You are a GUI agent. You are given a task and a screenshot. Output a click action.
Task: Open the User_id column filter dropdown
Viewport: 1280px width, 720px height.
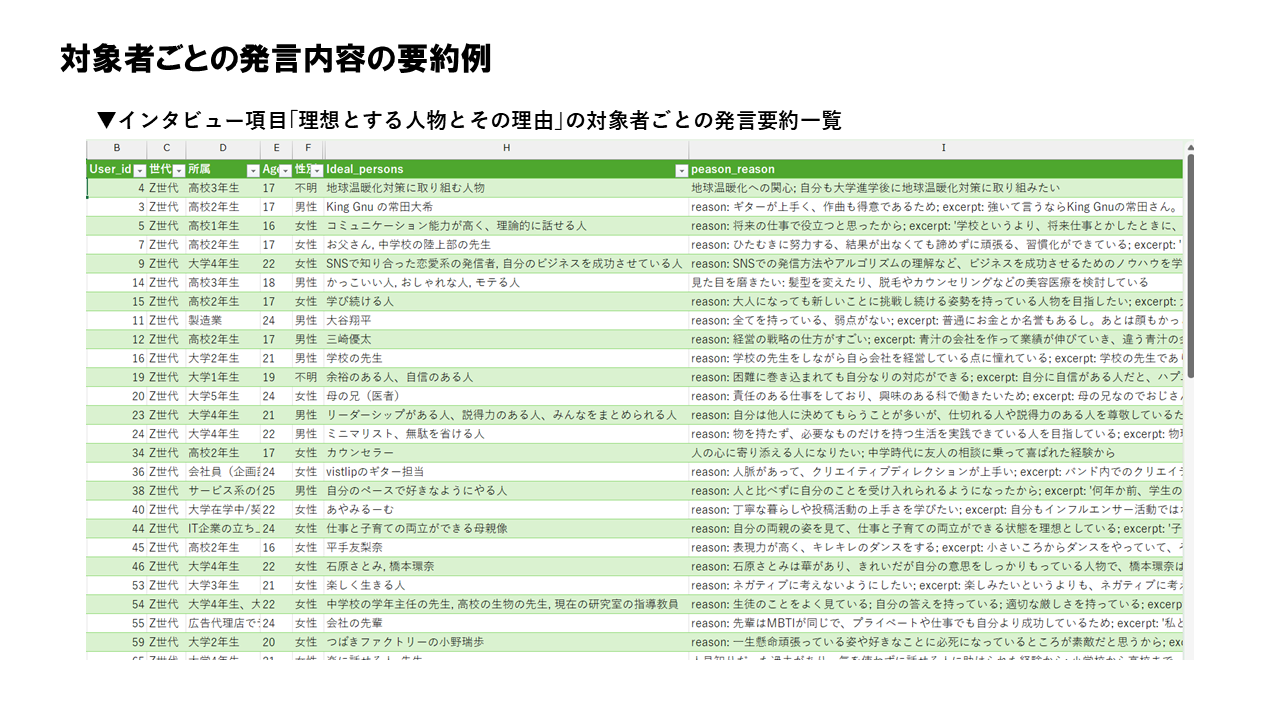point(140,170)
